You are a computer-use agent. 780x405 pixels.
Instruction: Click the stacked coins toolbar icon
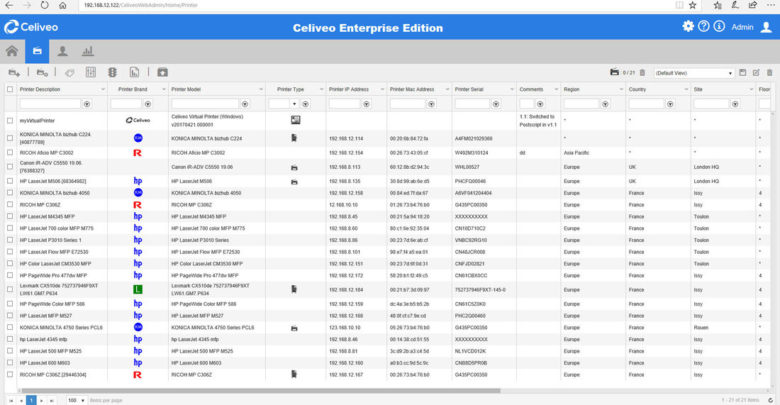[x=112, y=73]
